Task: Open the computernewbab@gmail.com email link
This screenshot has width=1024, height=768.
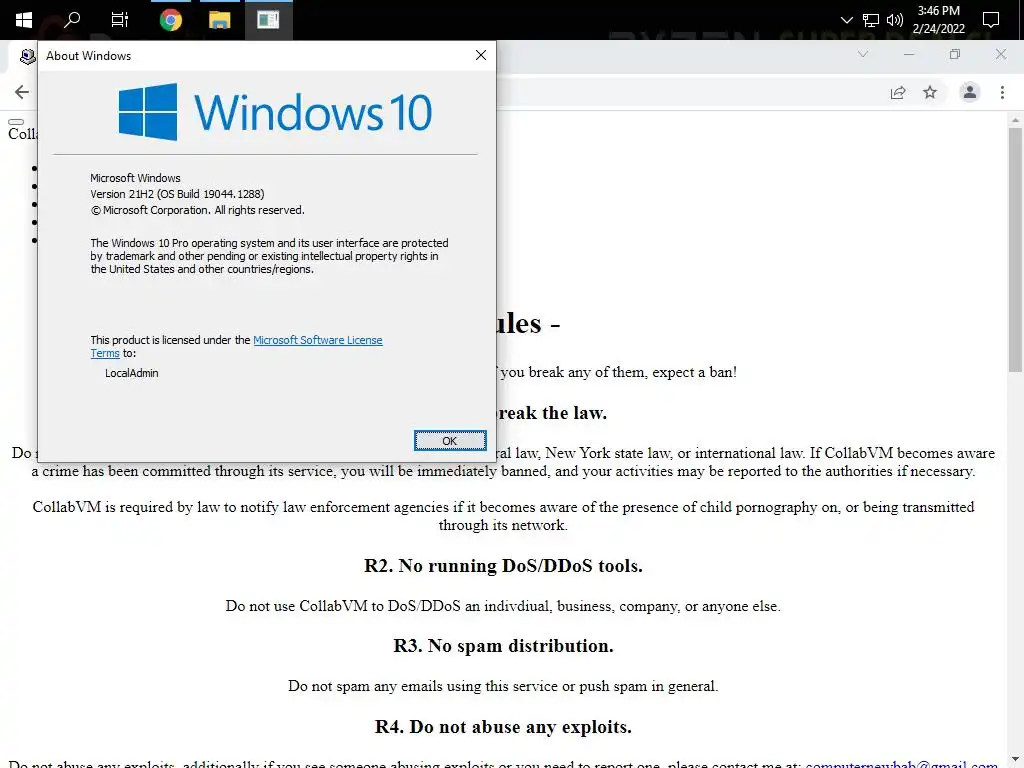Action: [x=901, y=763]
